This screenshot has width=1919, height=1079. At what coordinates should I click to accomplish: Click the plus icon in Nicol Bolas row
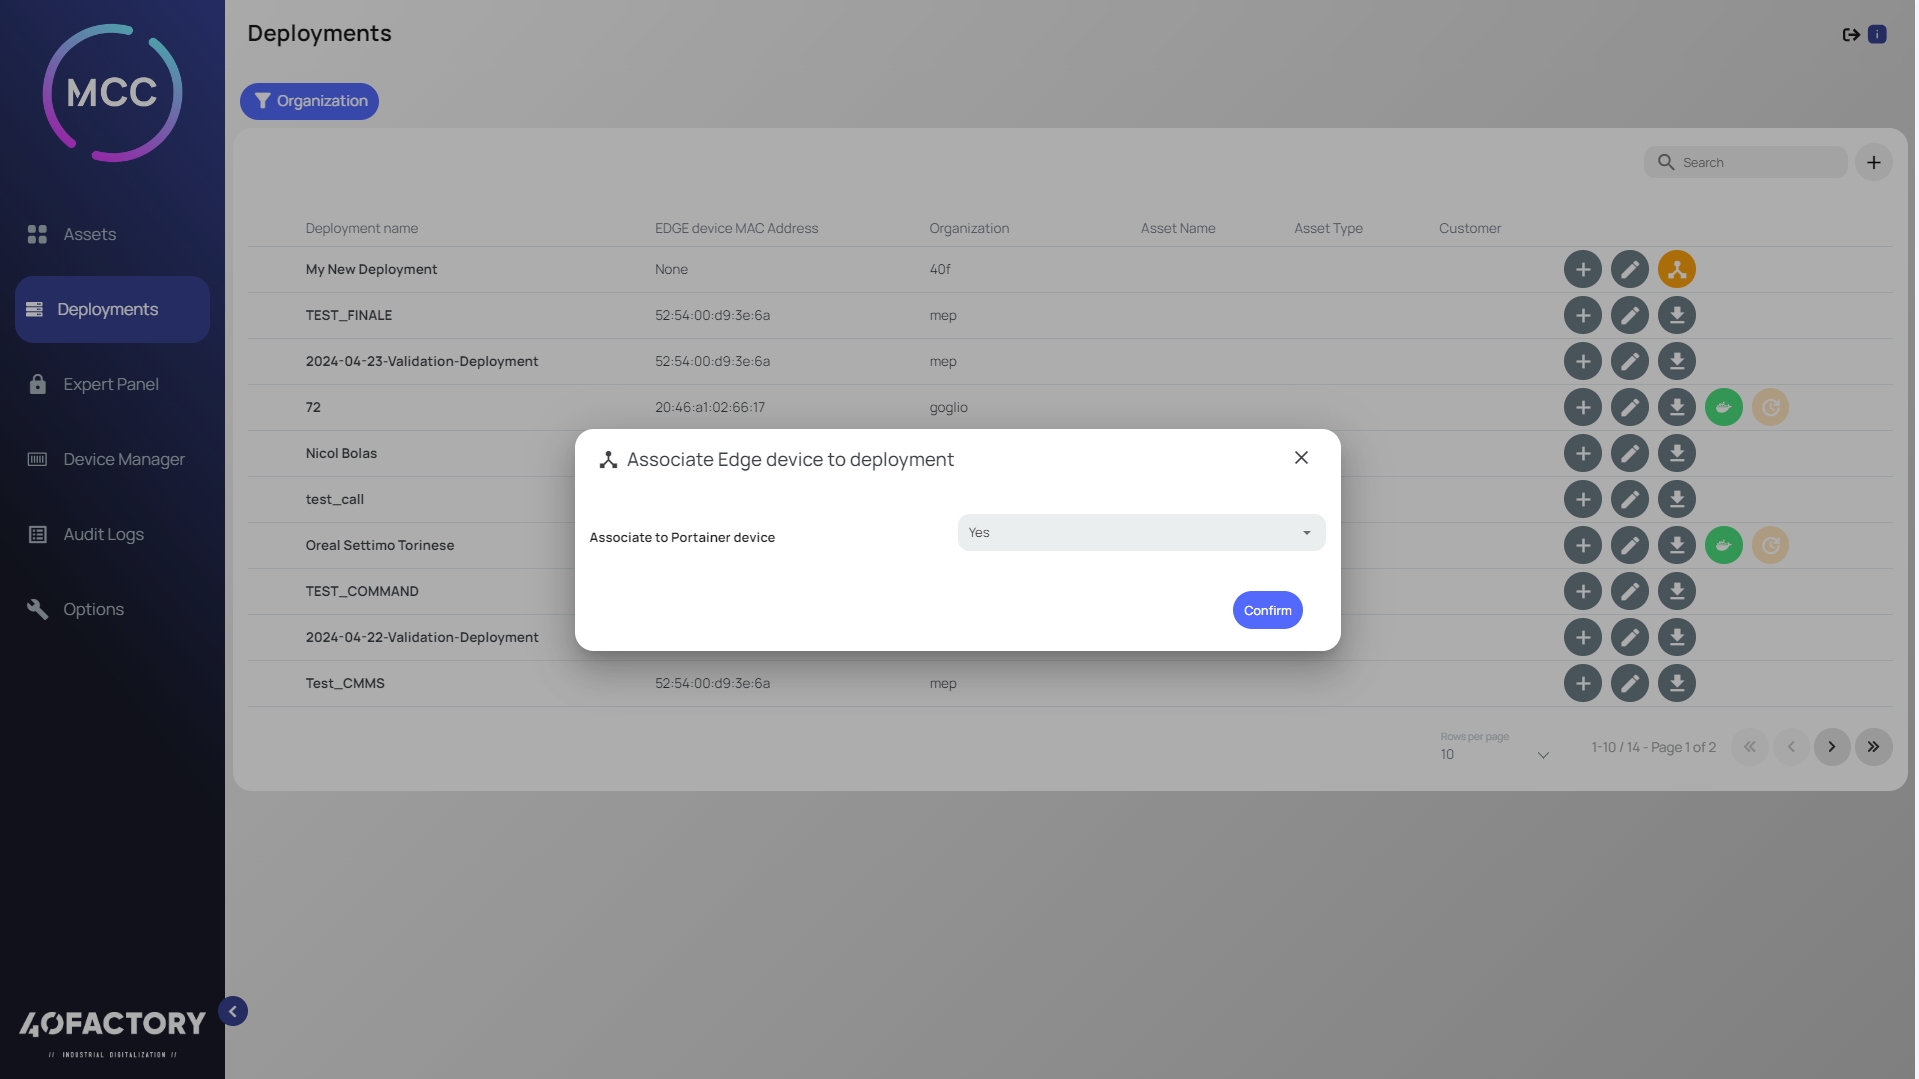(1582, 453)
